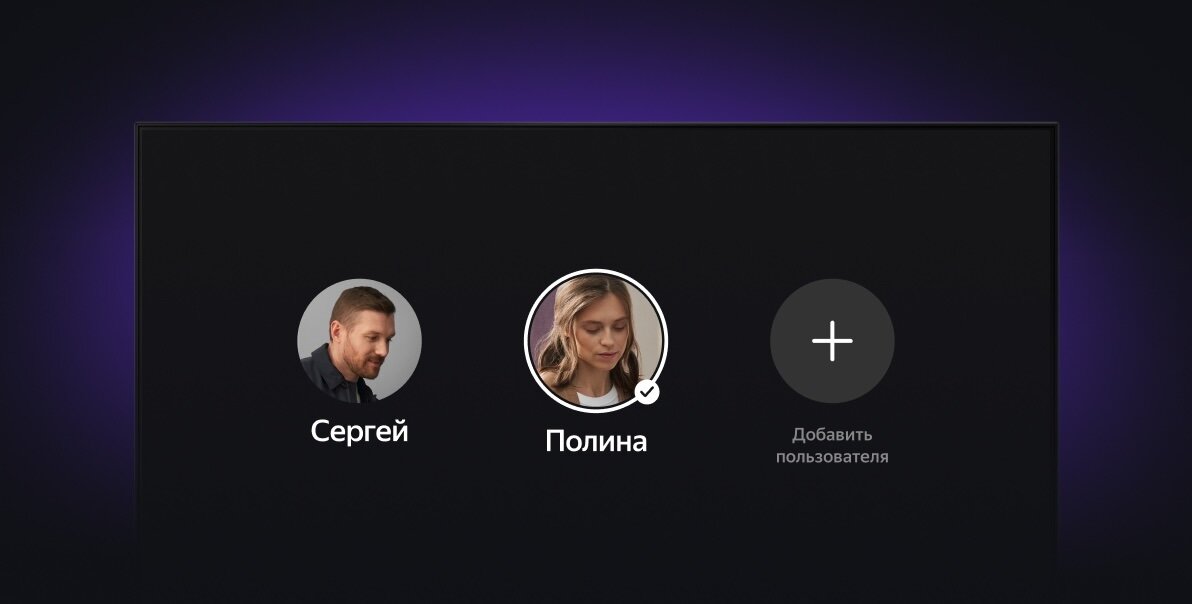Switch to the bearded man's profile
This screenshot has height=604, width=1192.
click(360, 340)
